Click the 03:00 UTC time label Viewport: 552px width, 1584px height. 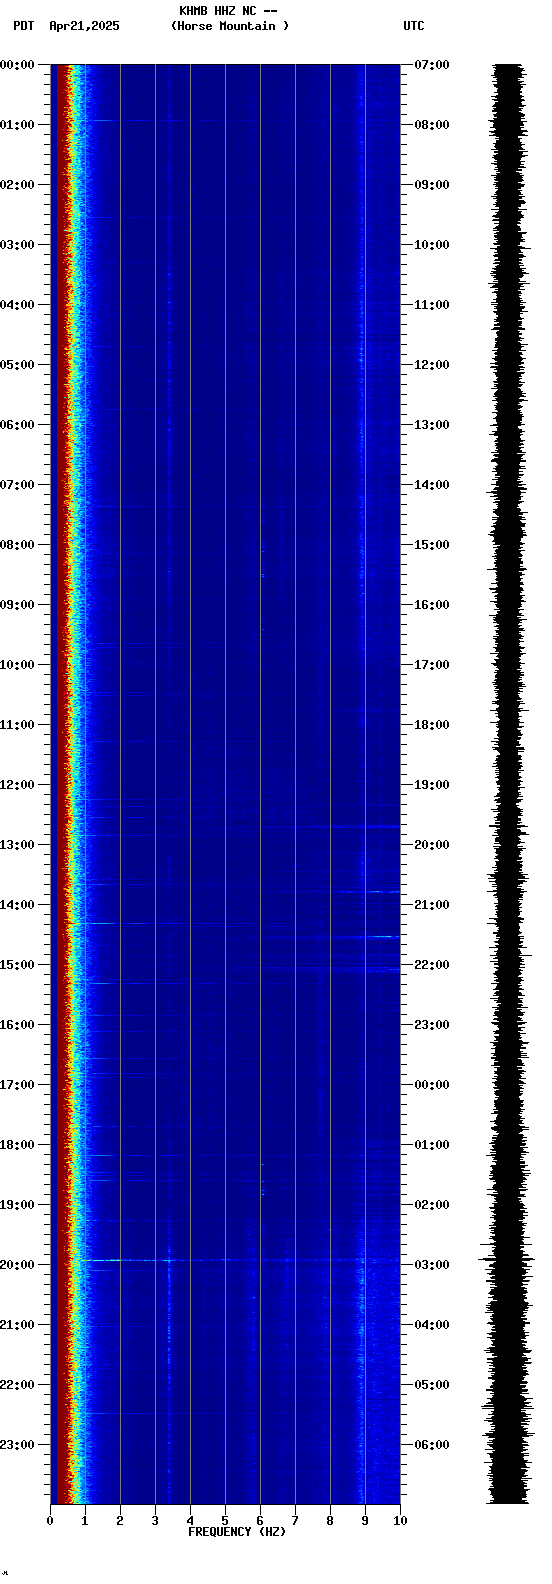(x=432, y=1265)
